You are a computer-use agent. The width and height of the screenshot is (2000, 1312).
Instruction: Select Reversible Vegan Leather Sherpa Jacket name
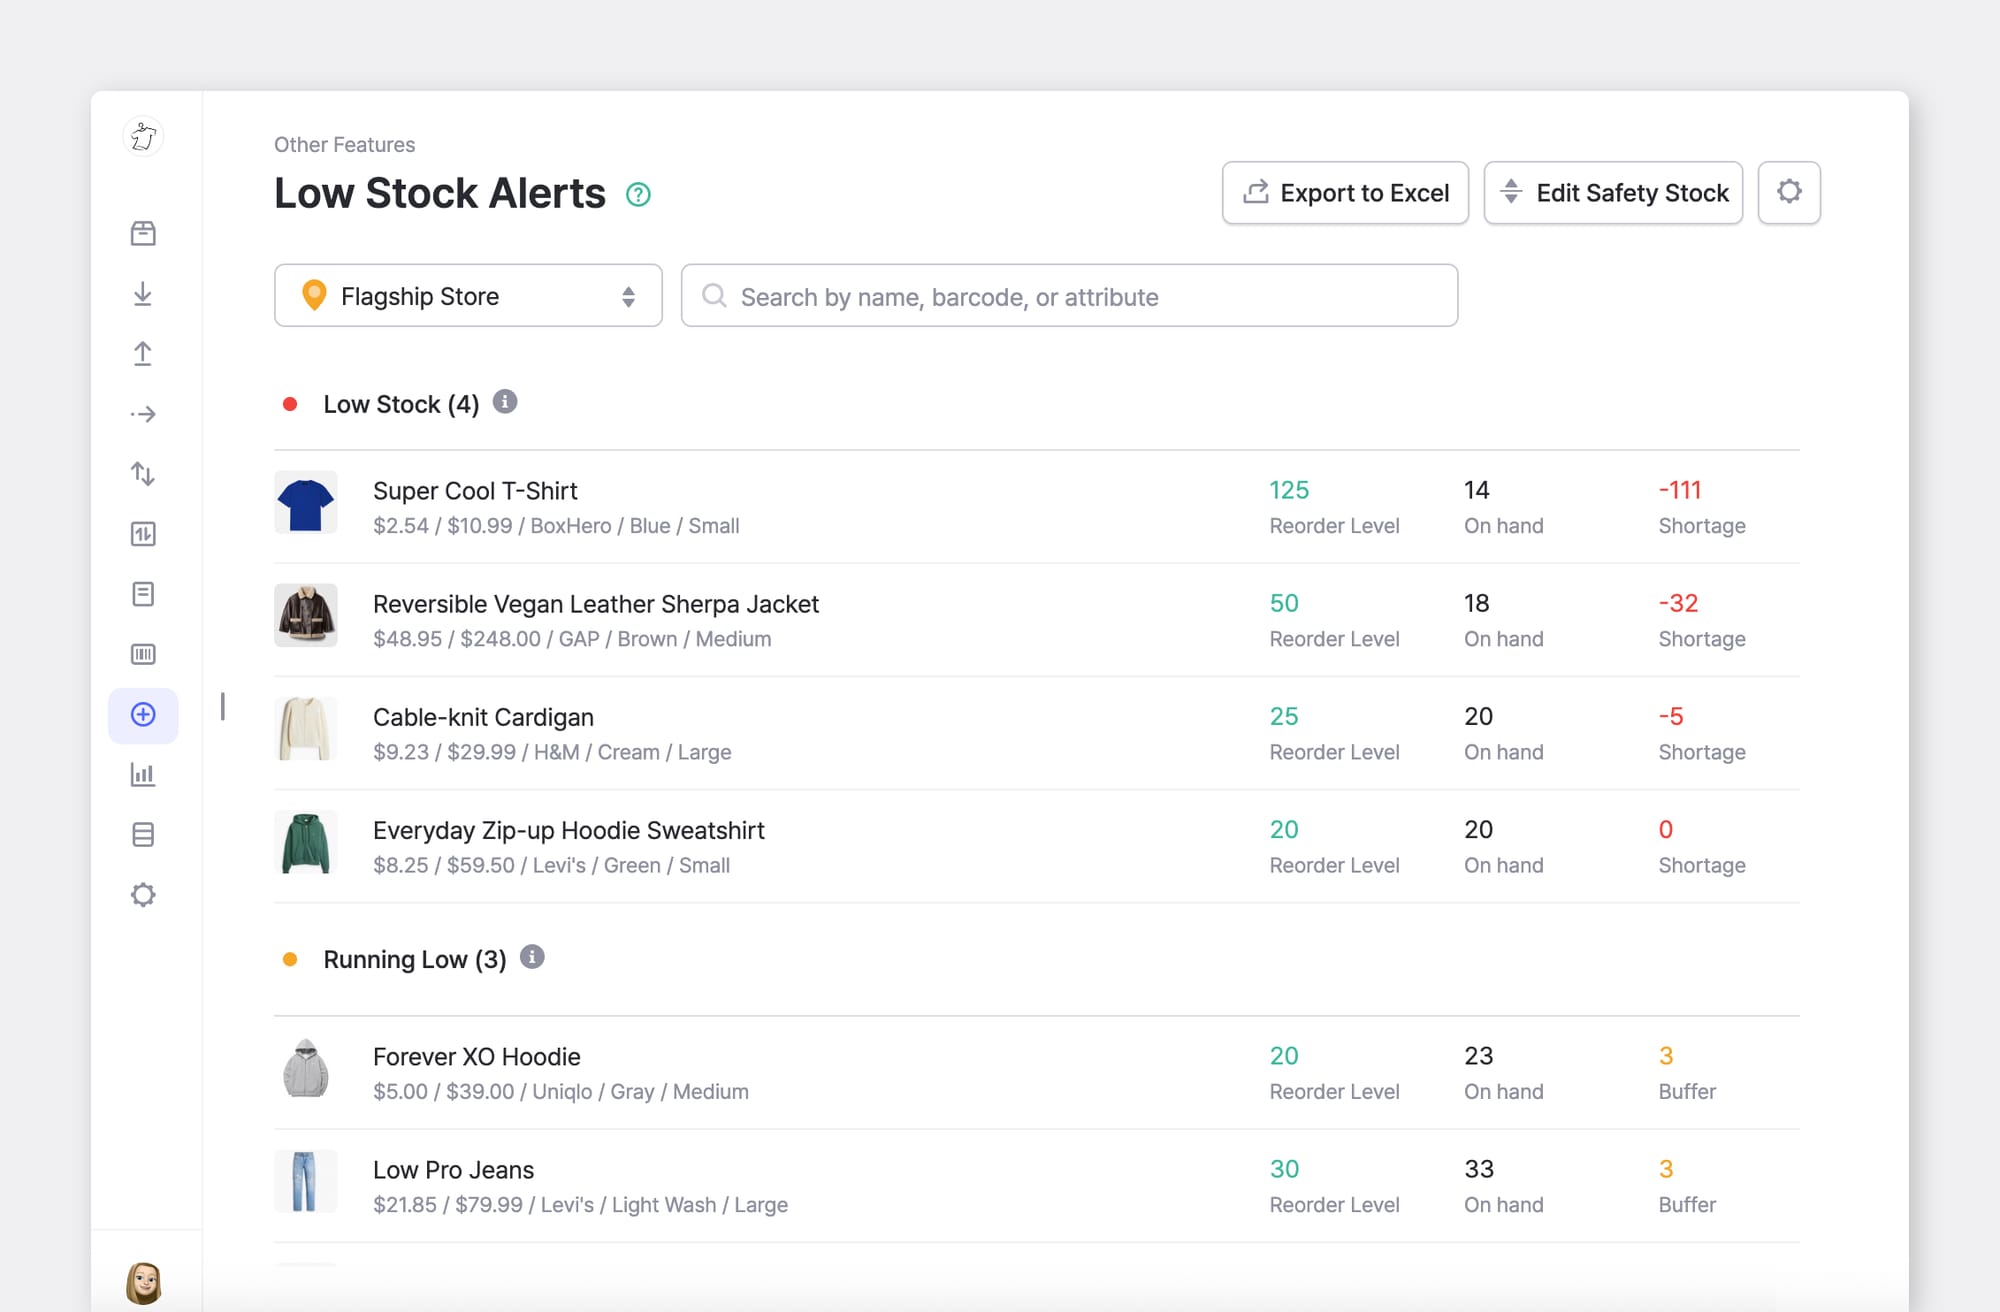pos(596,604)
